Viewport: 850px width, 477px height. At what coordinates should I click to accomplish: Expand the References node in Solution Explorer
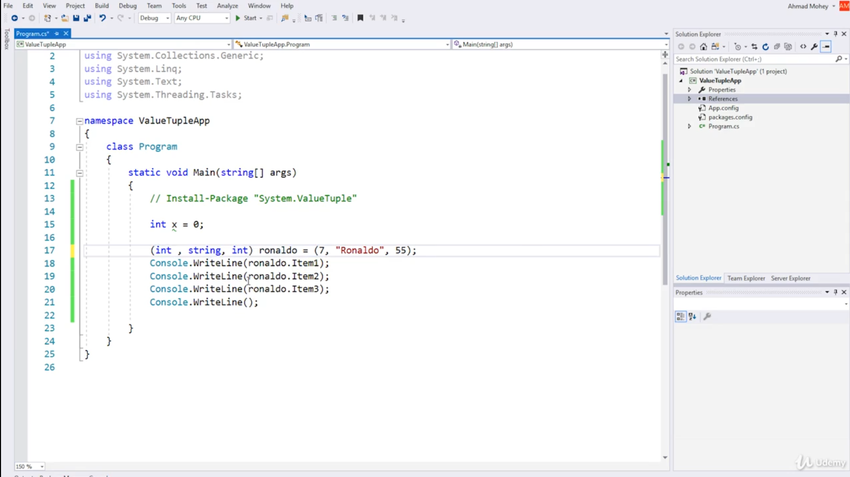690,99
